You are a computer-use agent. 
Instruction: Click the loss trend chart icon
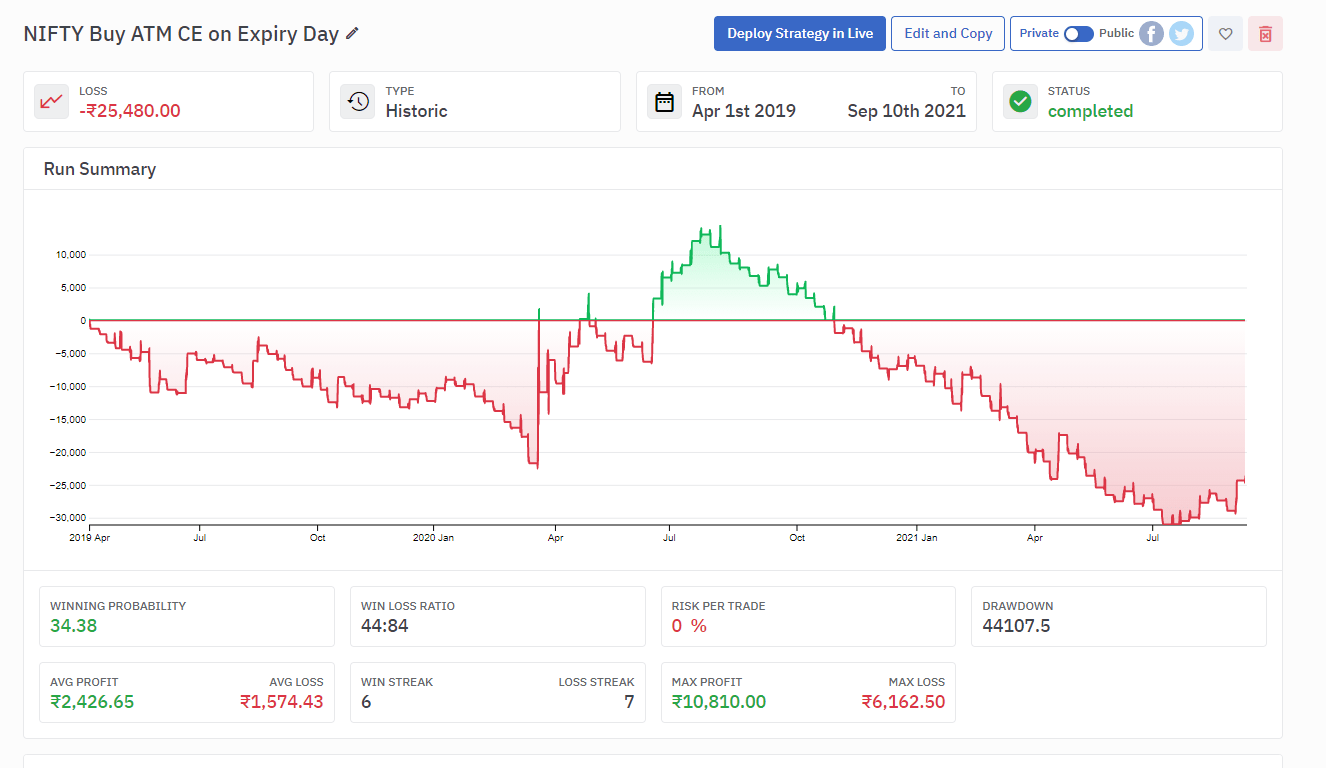(x=51, y=101)
